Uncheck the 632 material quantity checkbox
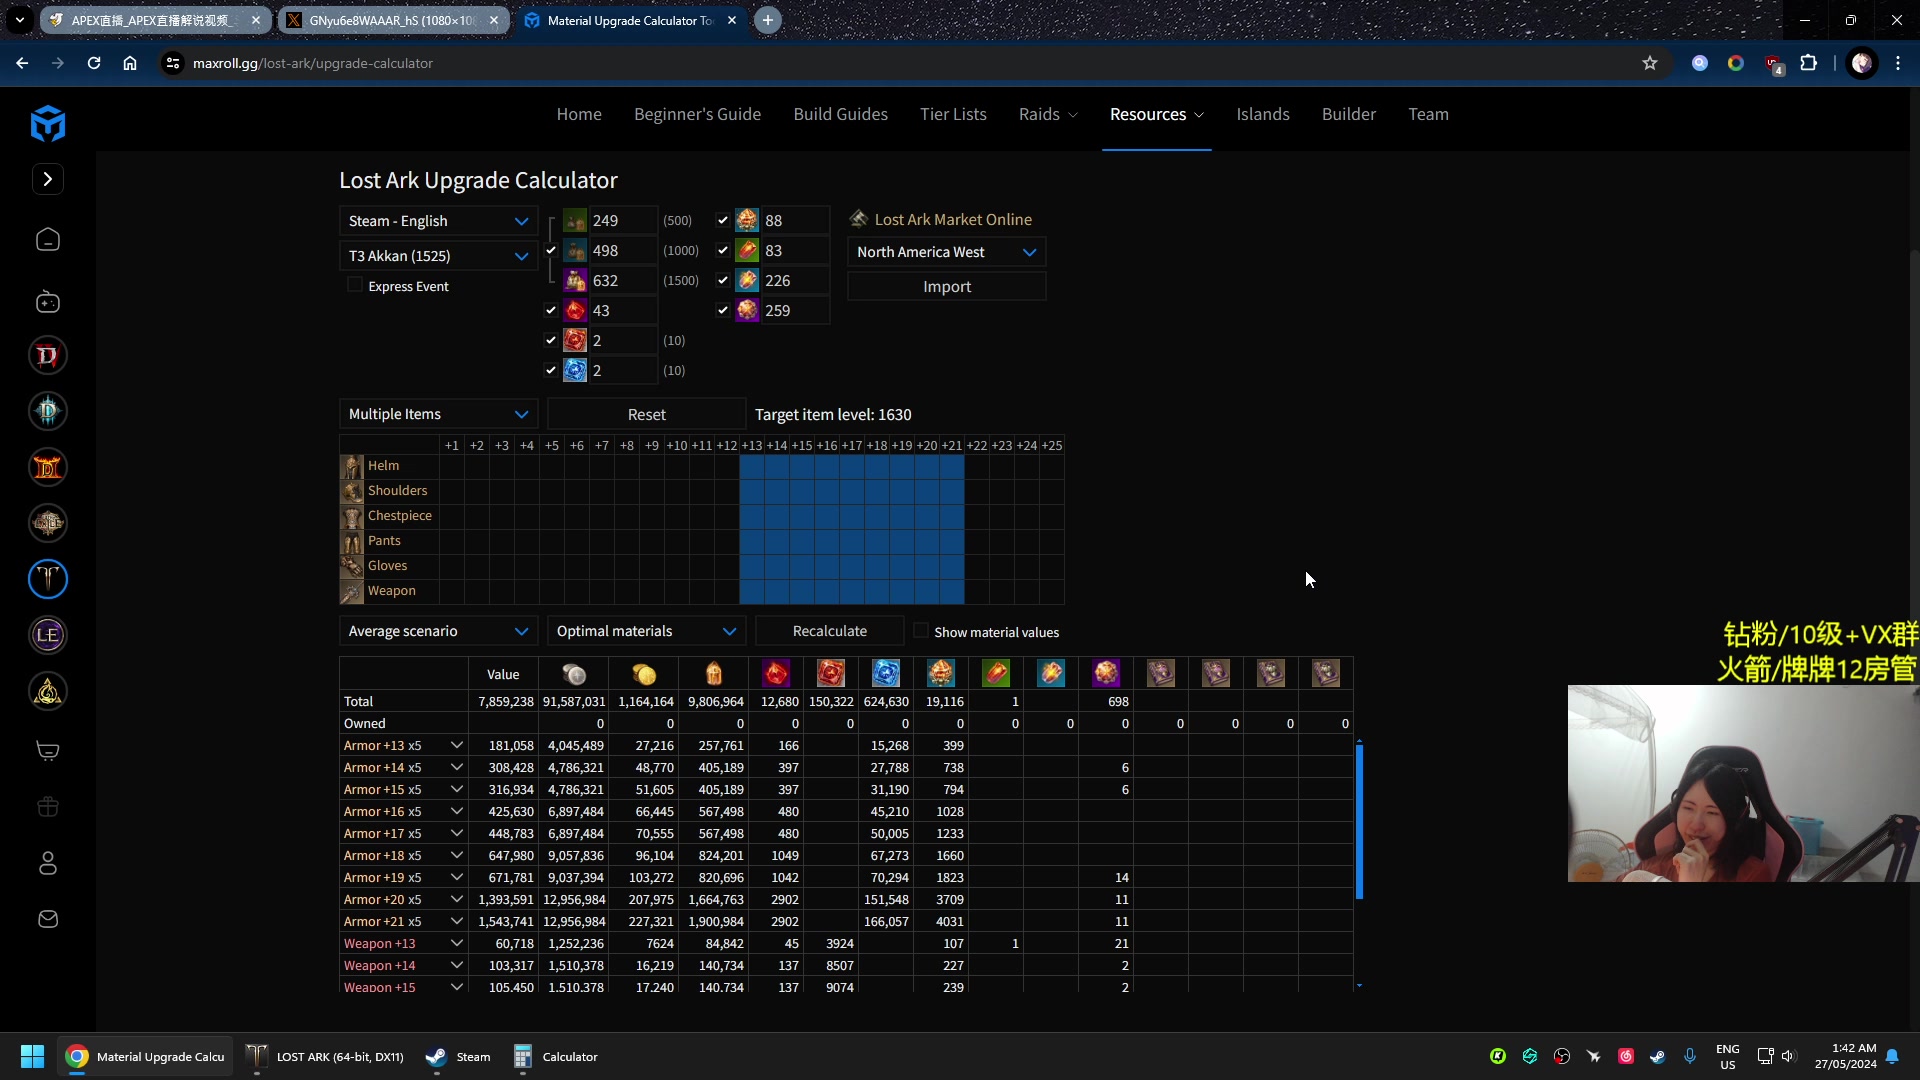Image resolution: width=1920 pixels, height=1080 pixels. point(550,280)
